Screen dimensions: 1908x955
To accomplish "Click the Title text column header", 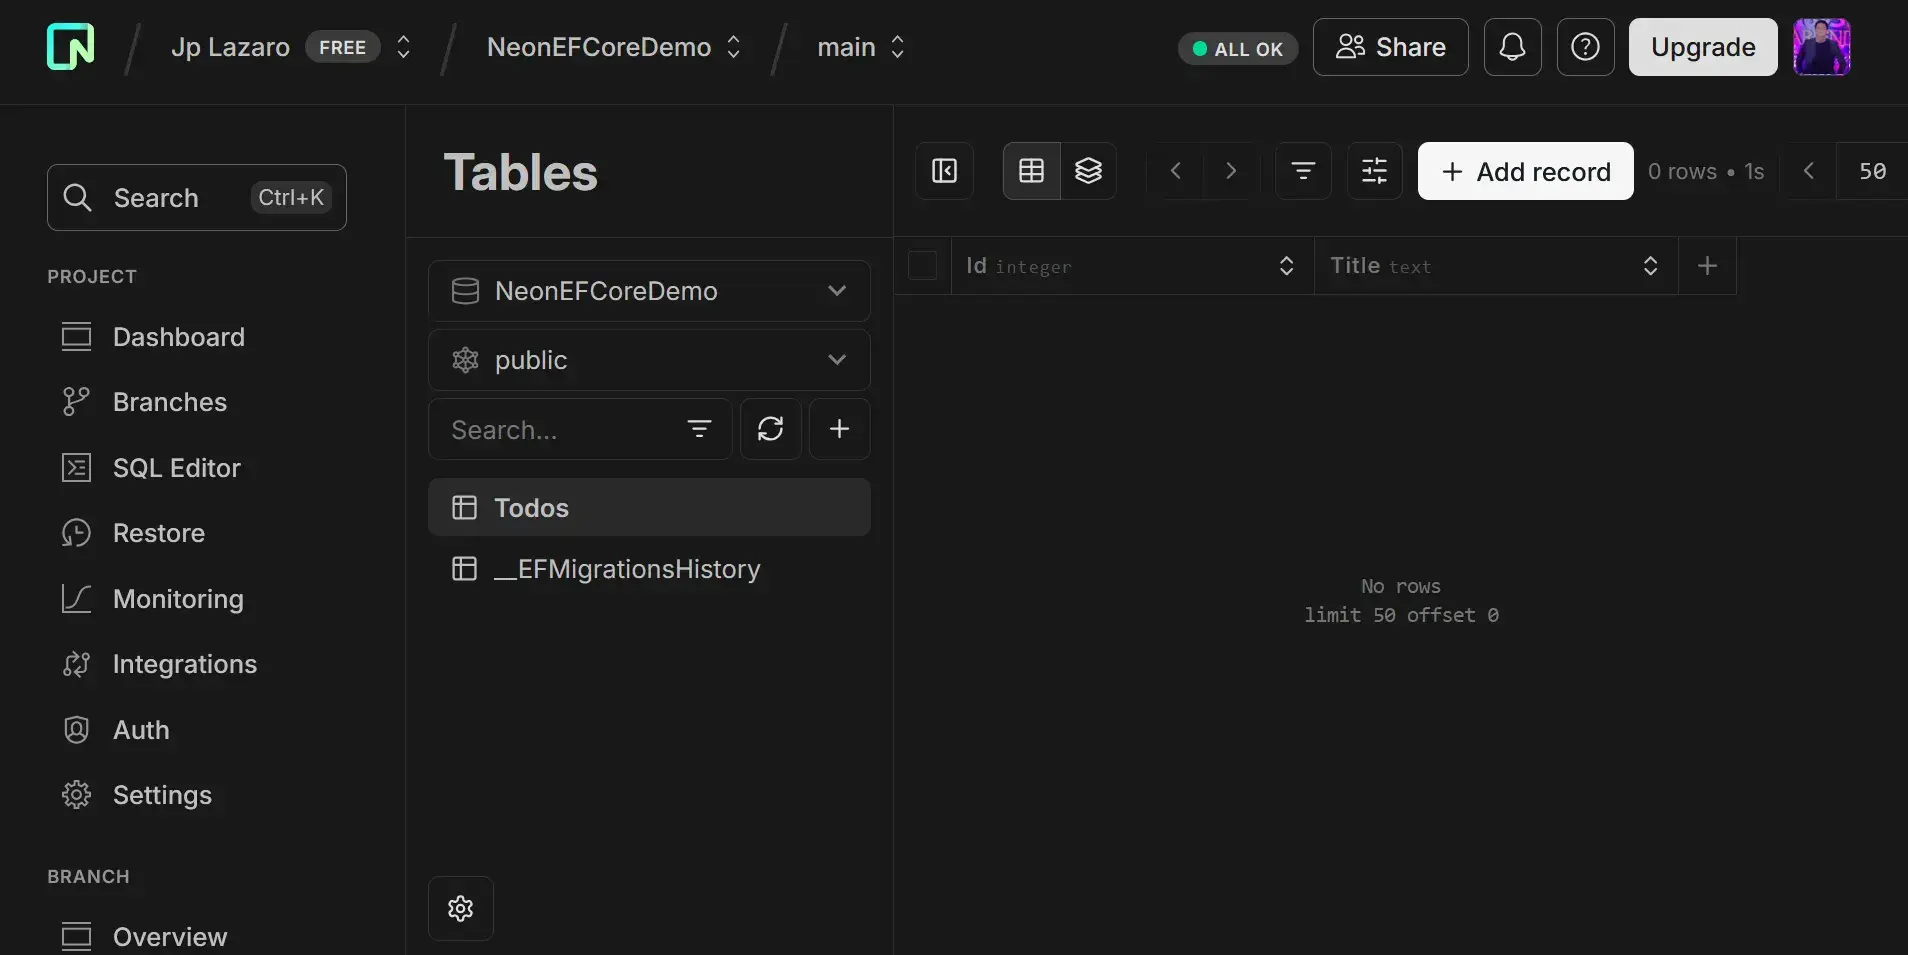I will (x=1496, y=265).
